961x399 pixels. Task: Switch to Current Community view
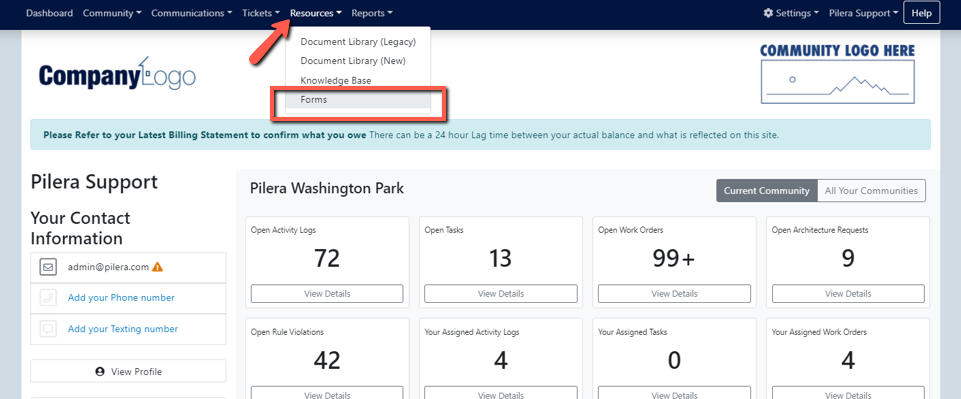(767, 191)
